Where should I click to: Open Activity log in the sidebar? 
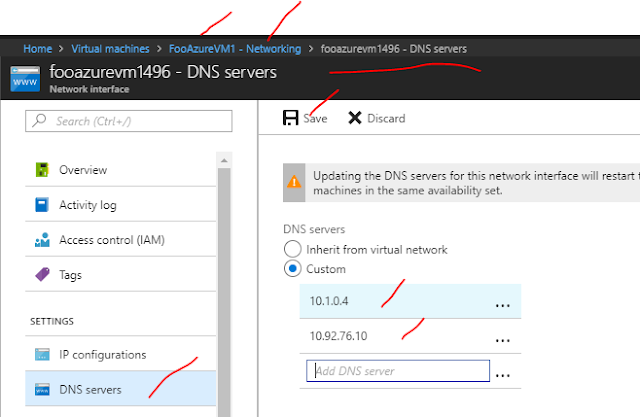(x=120, y=204)
